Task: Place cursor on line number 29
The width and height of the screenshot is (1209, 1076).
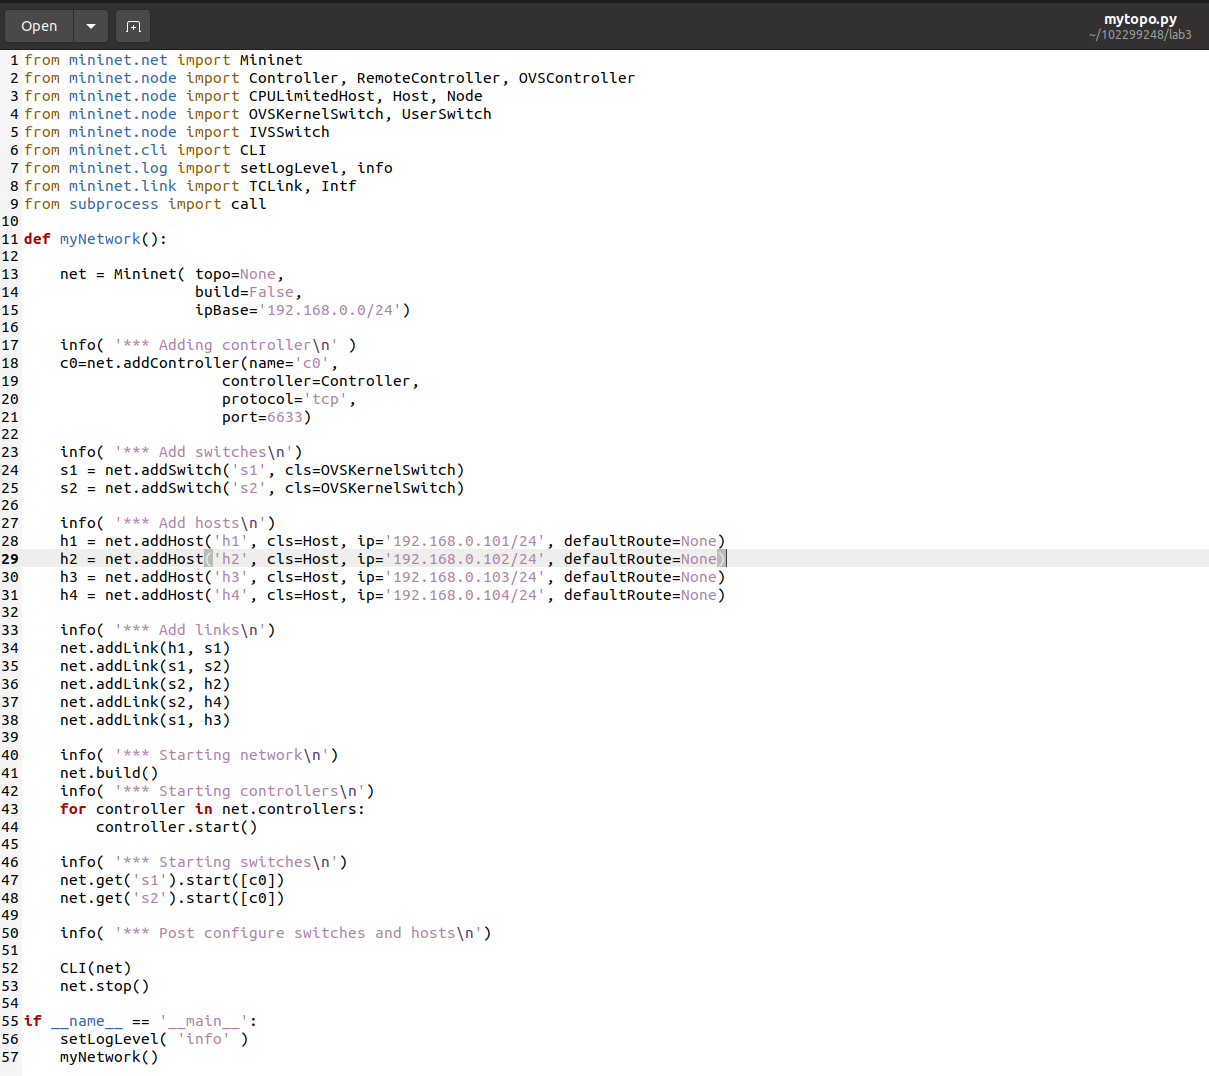Action: click(10, 559)
